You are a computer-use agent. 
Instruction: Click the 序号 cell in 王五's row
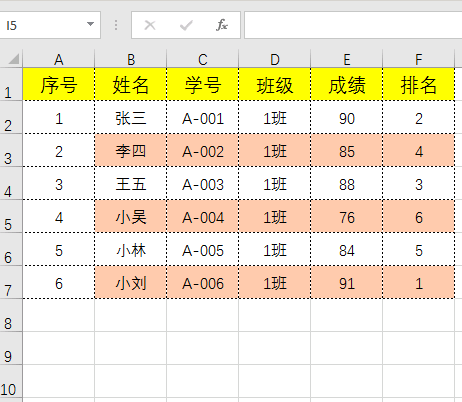[x=59, y=183]
